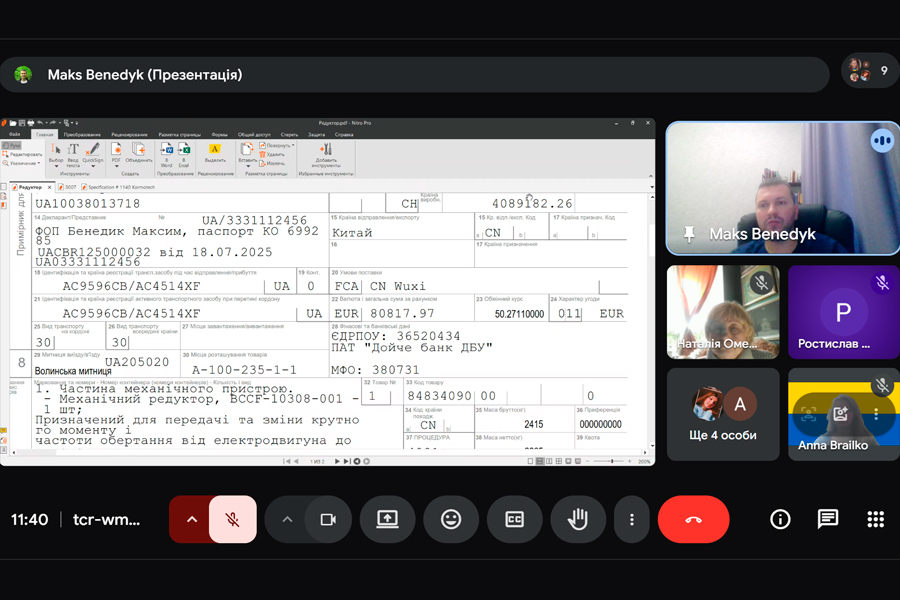Activate the Выбор selection tool
The height and width of the screenshot is (600, 900).
coord(56,154)
